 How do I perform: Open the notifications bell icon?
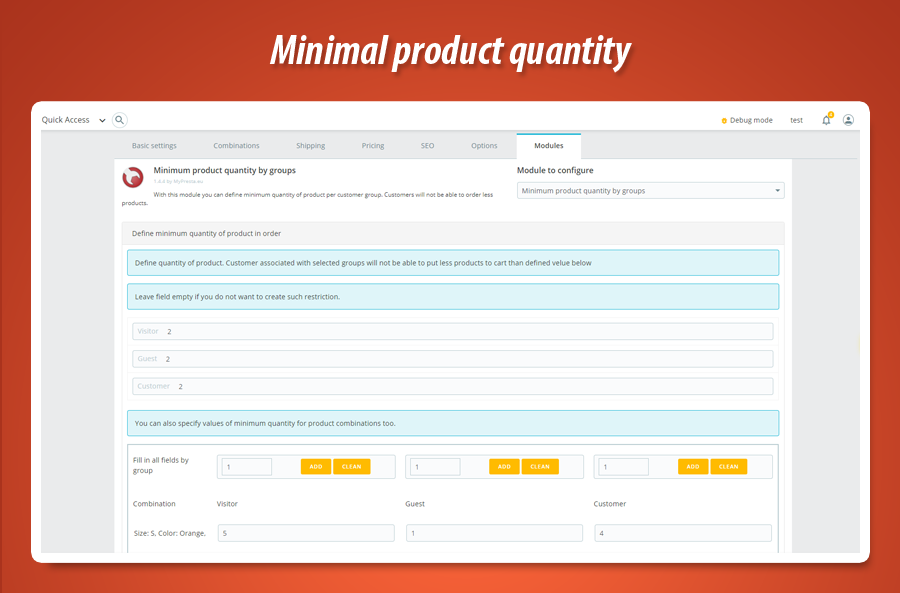point(826,120)
